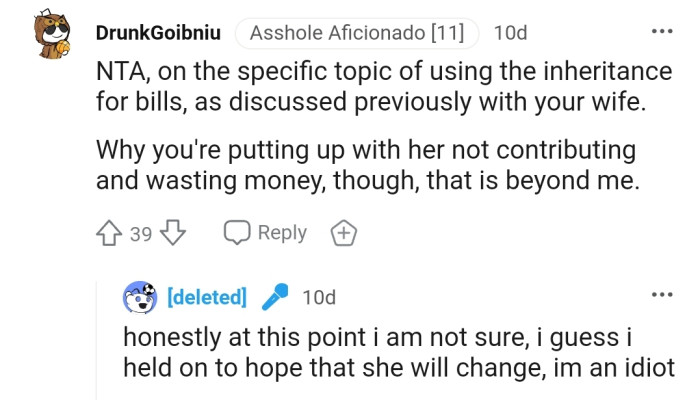The height and width of the screenshot is (400, 700).
Task: Give an award to DrunkGoibniu's comment
Action: 343,233
